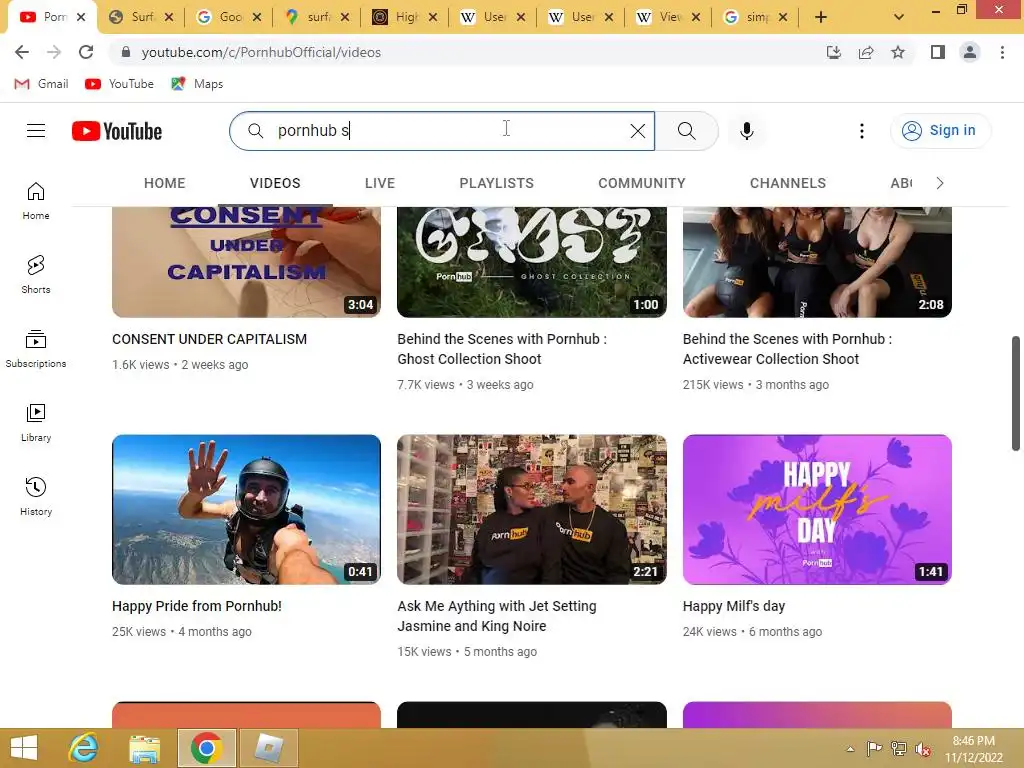
Task: Click the Sign in button
Action: pyautogui.click(x=940, y=131)
